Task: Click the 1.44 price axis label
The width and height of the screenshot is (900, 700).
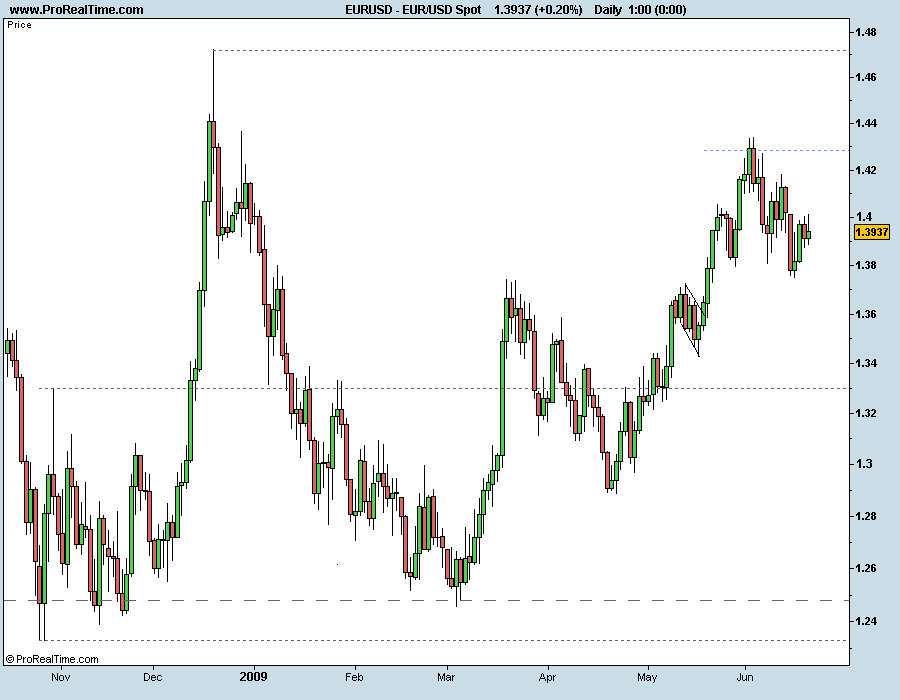Action: [x=866, y=123]
